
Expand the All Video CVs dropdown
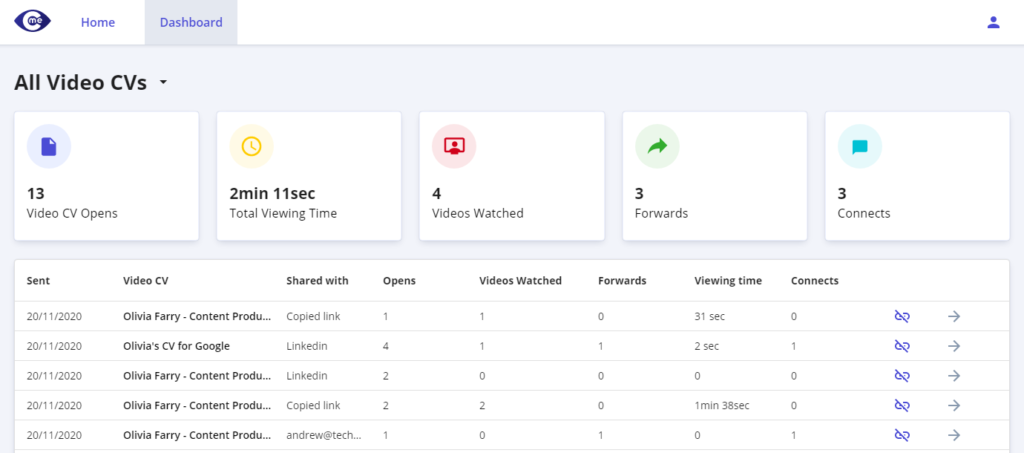tap(163, 83)
